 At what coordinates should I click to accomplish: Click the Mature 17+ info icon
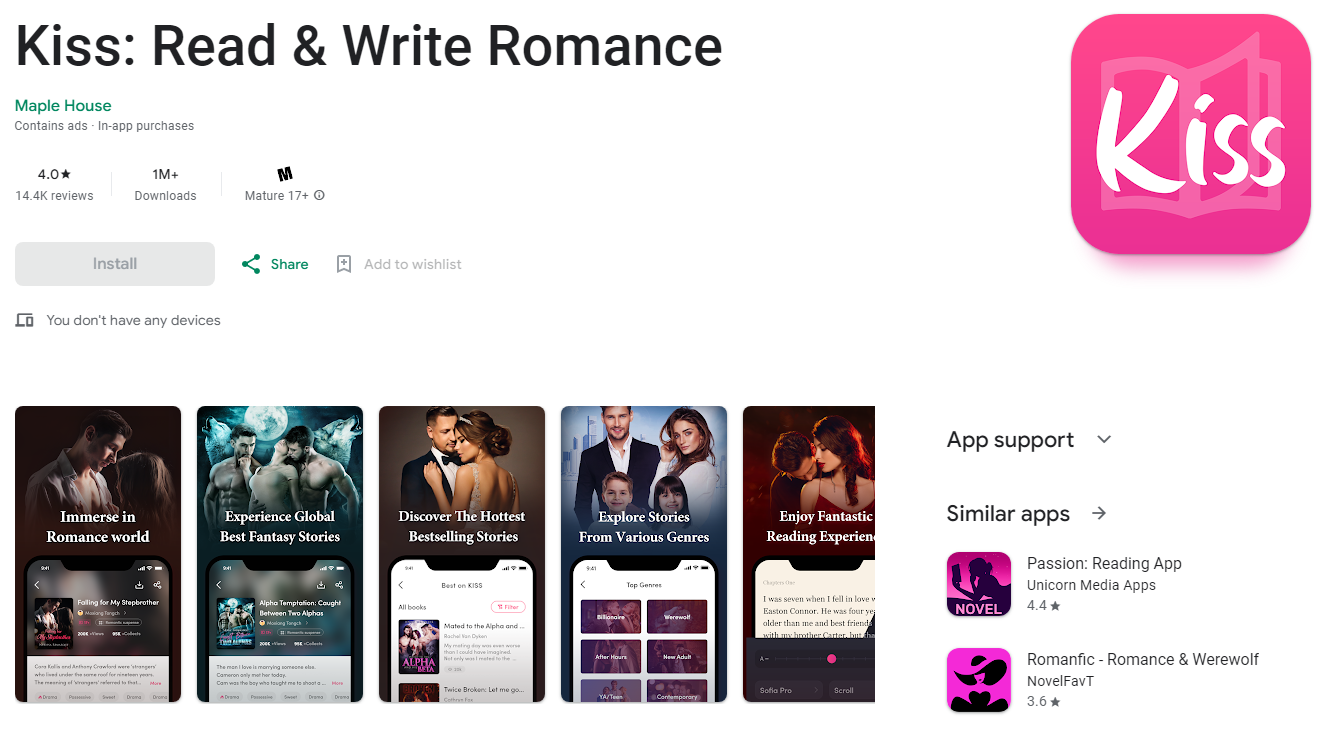[320, 196]
